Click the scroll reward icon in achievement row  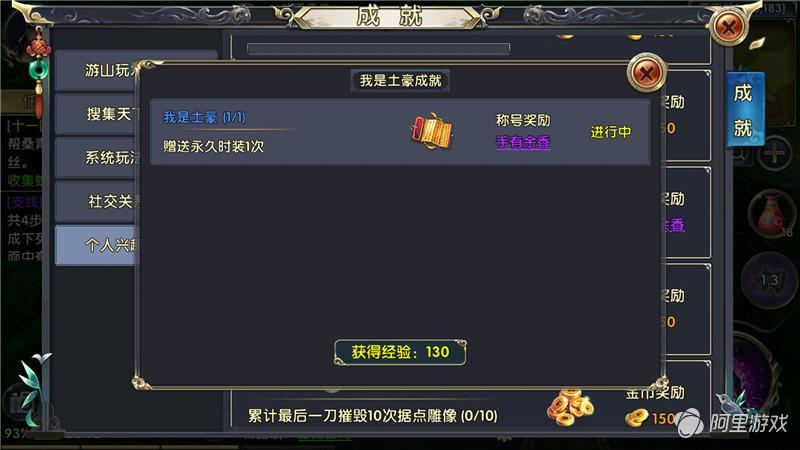pyautogui.click(x=432, y=131)
